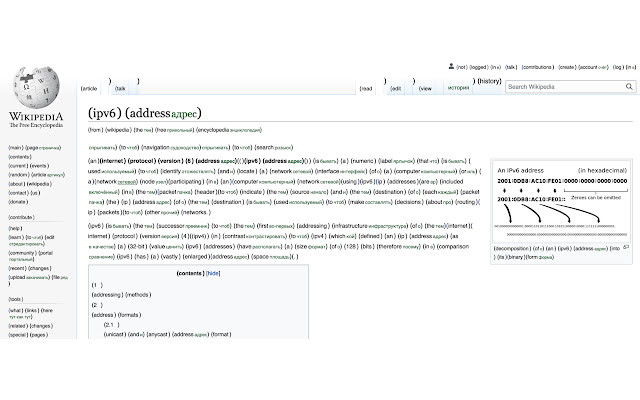
Task: Click the jump to search link
Action: (x=191, y=147)
